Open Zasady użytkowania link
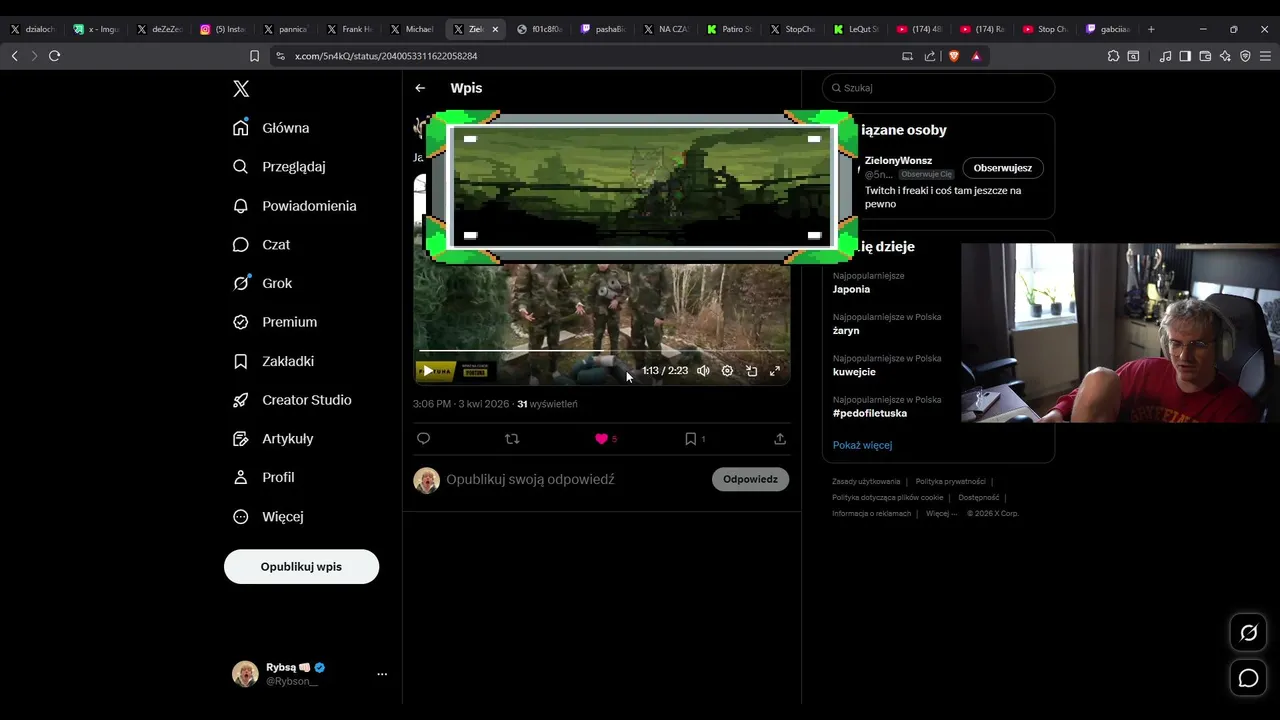 pos(866,482)
